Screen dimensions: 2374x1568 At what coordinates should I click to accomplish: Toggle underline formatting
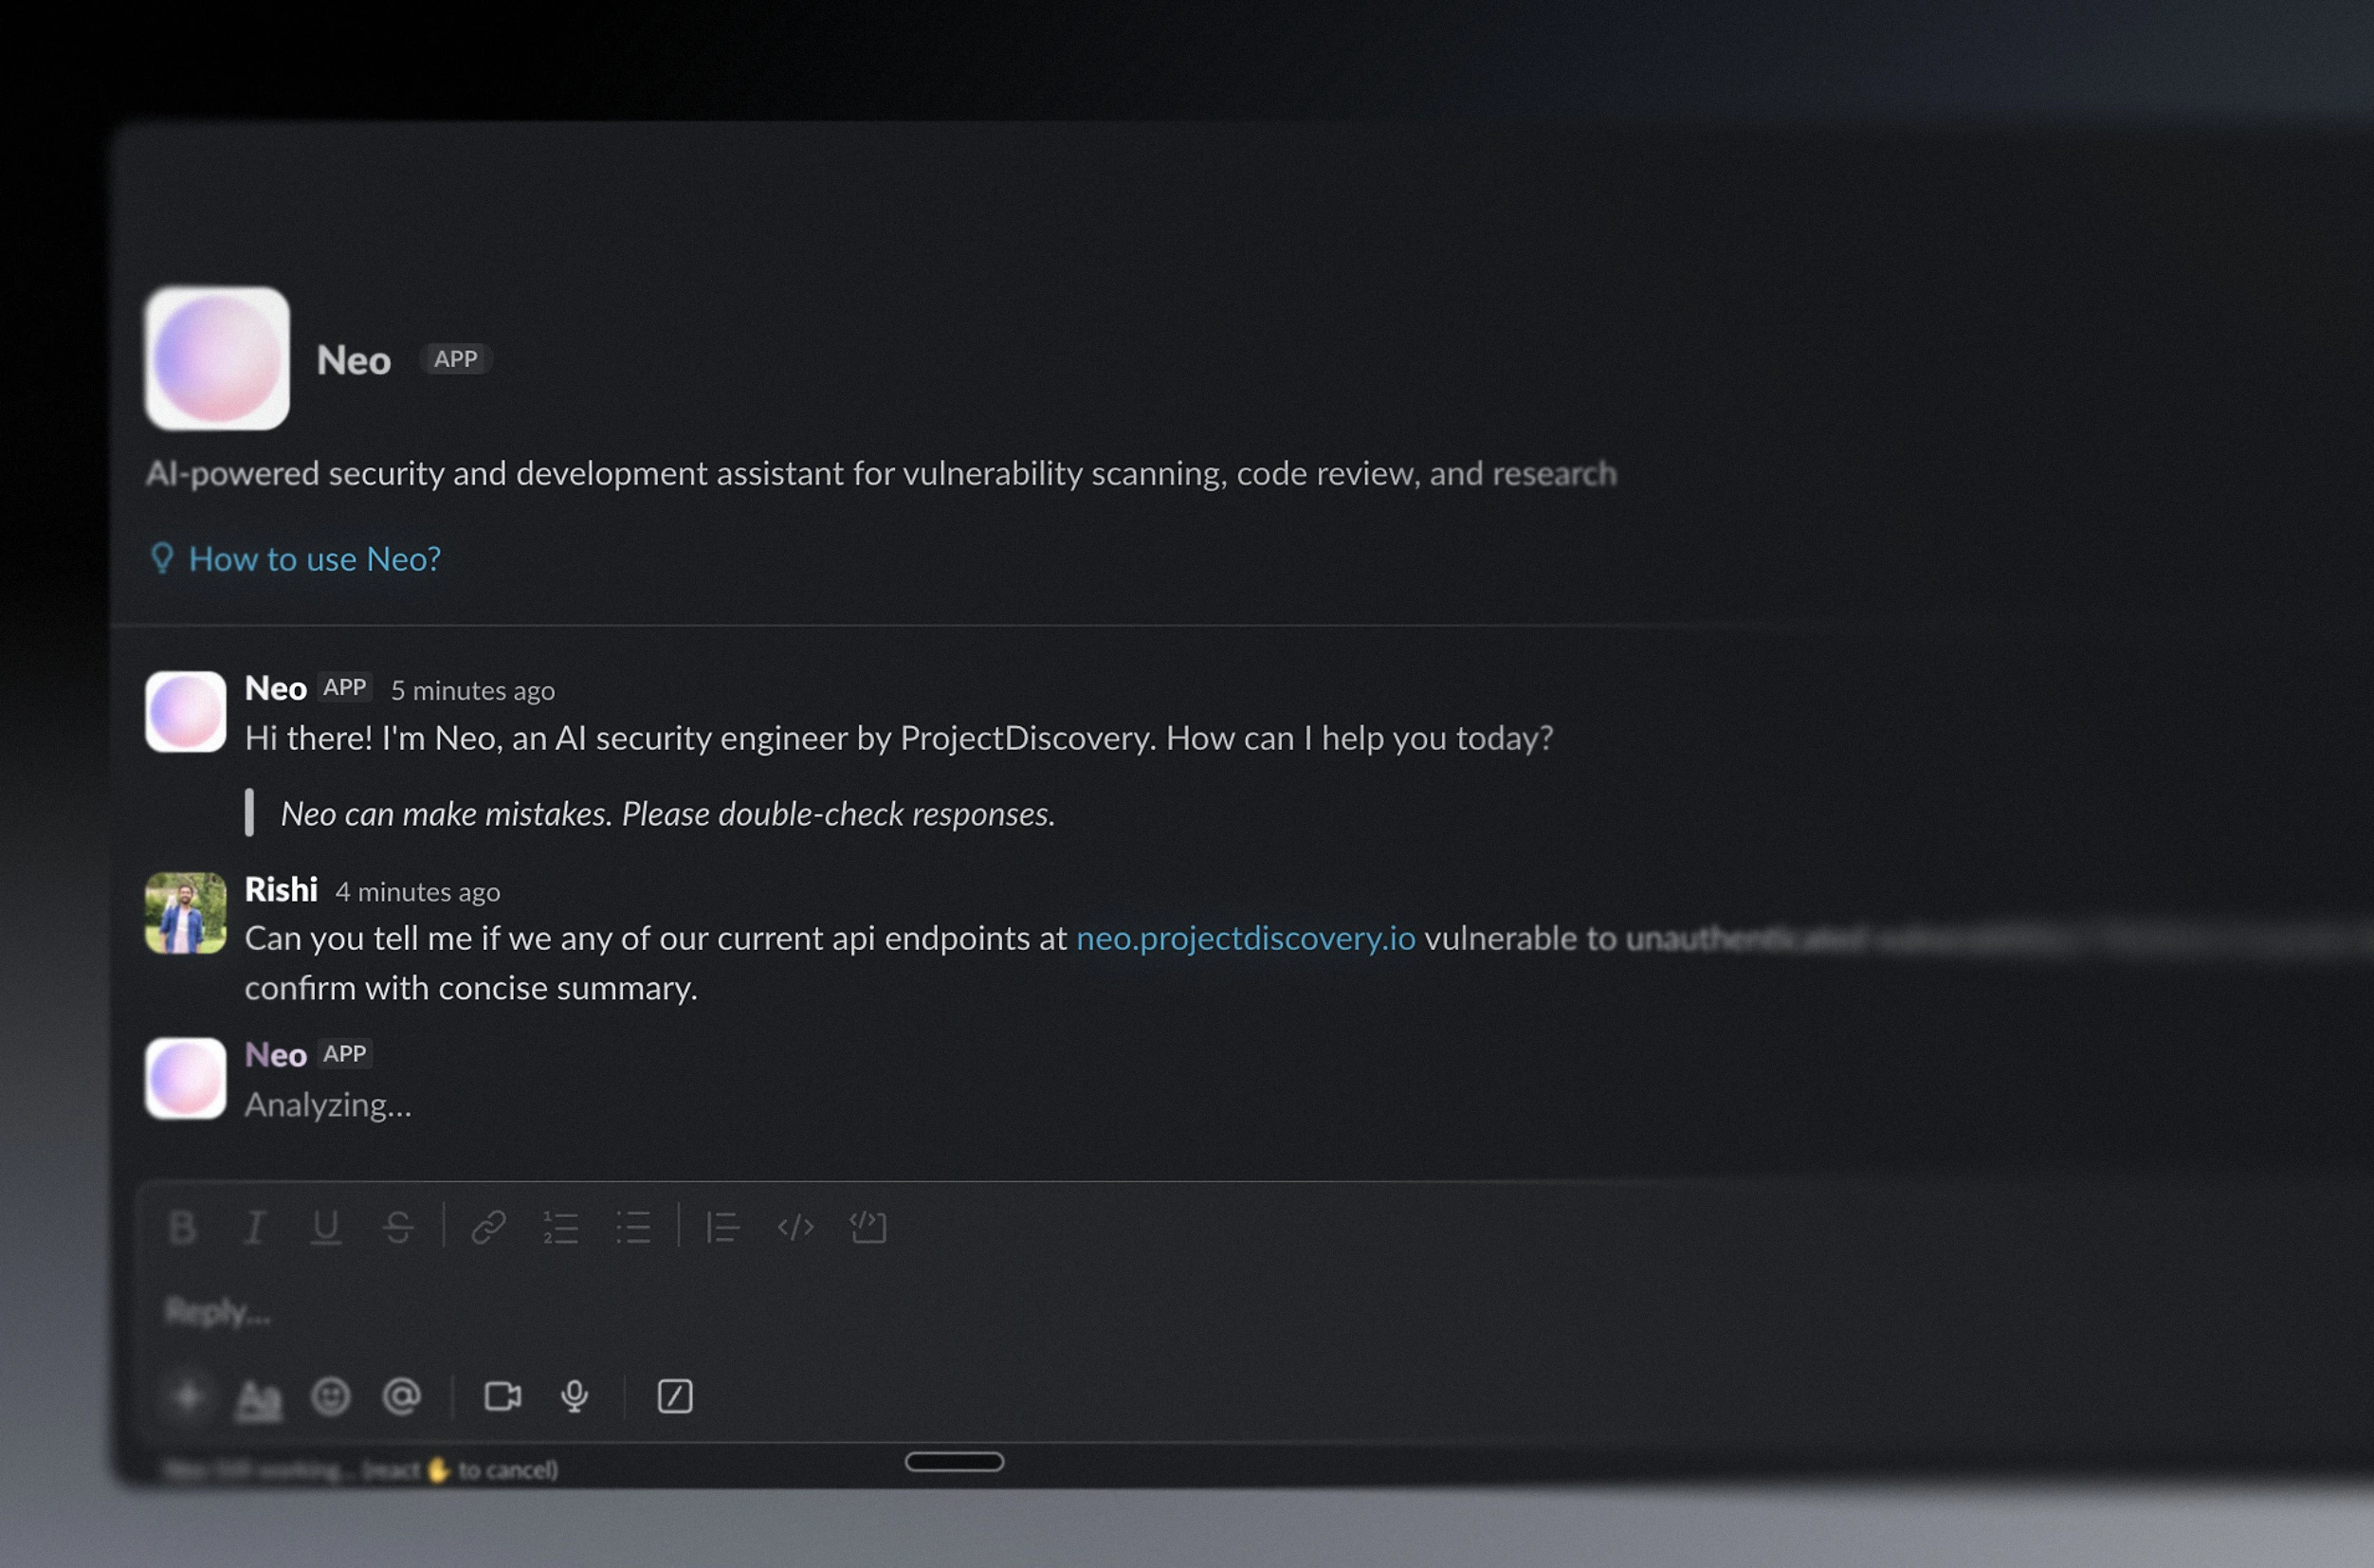[x=326, y=1227]
